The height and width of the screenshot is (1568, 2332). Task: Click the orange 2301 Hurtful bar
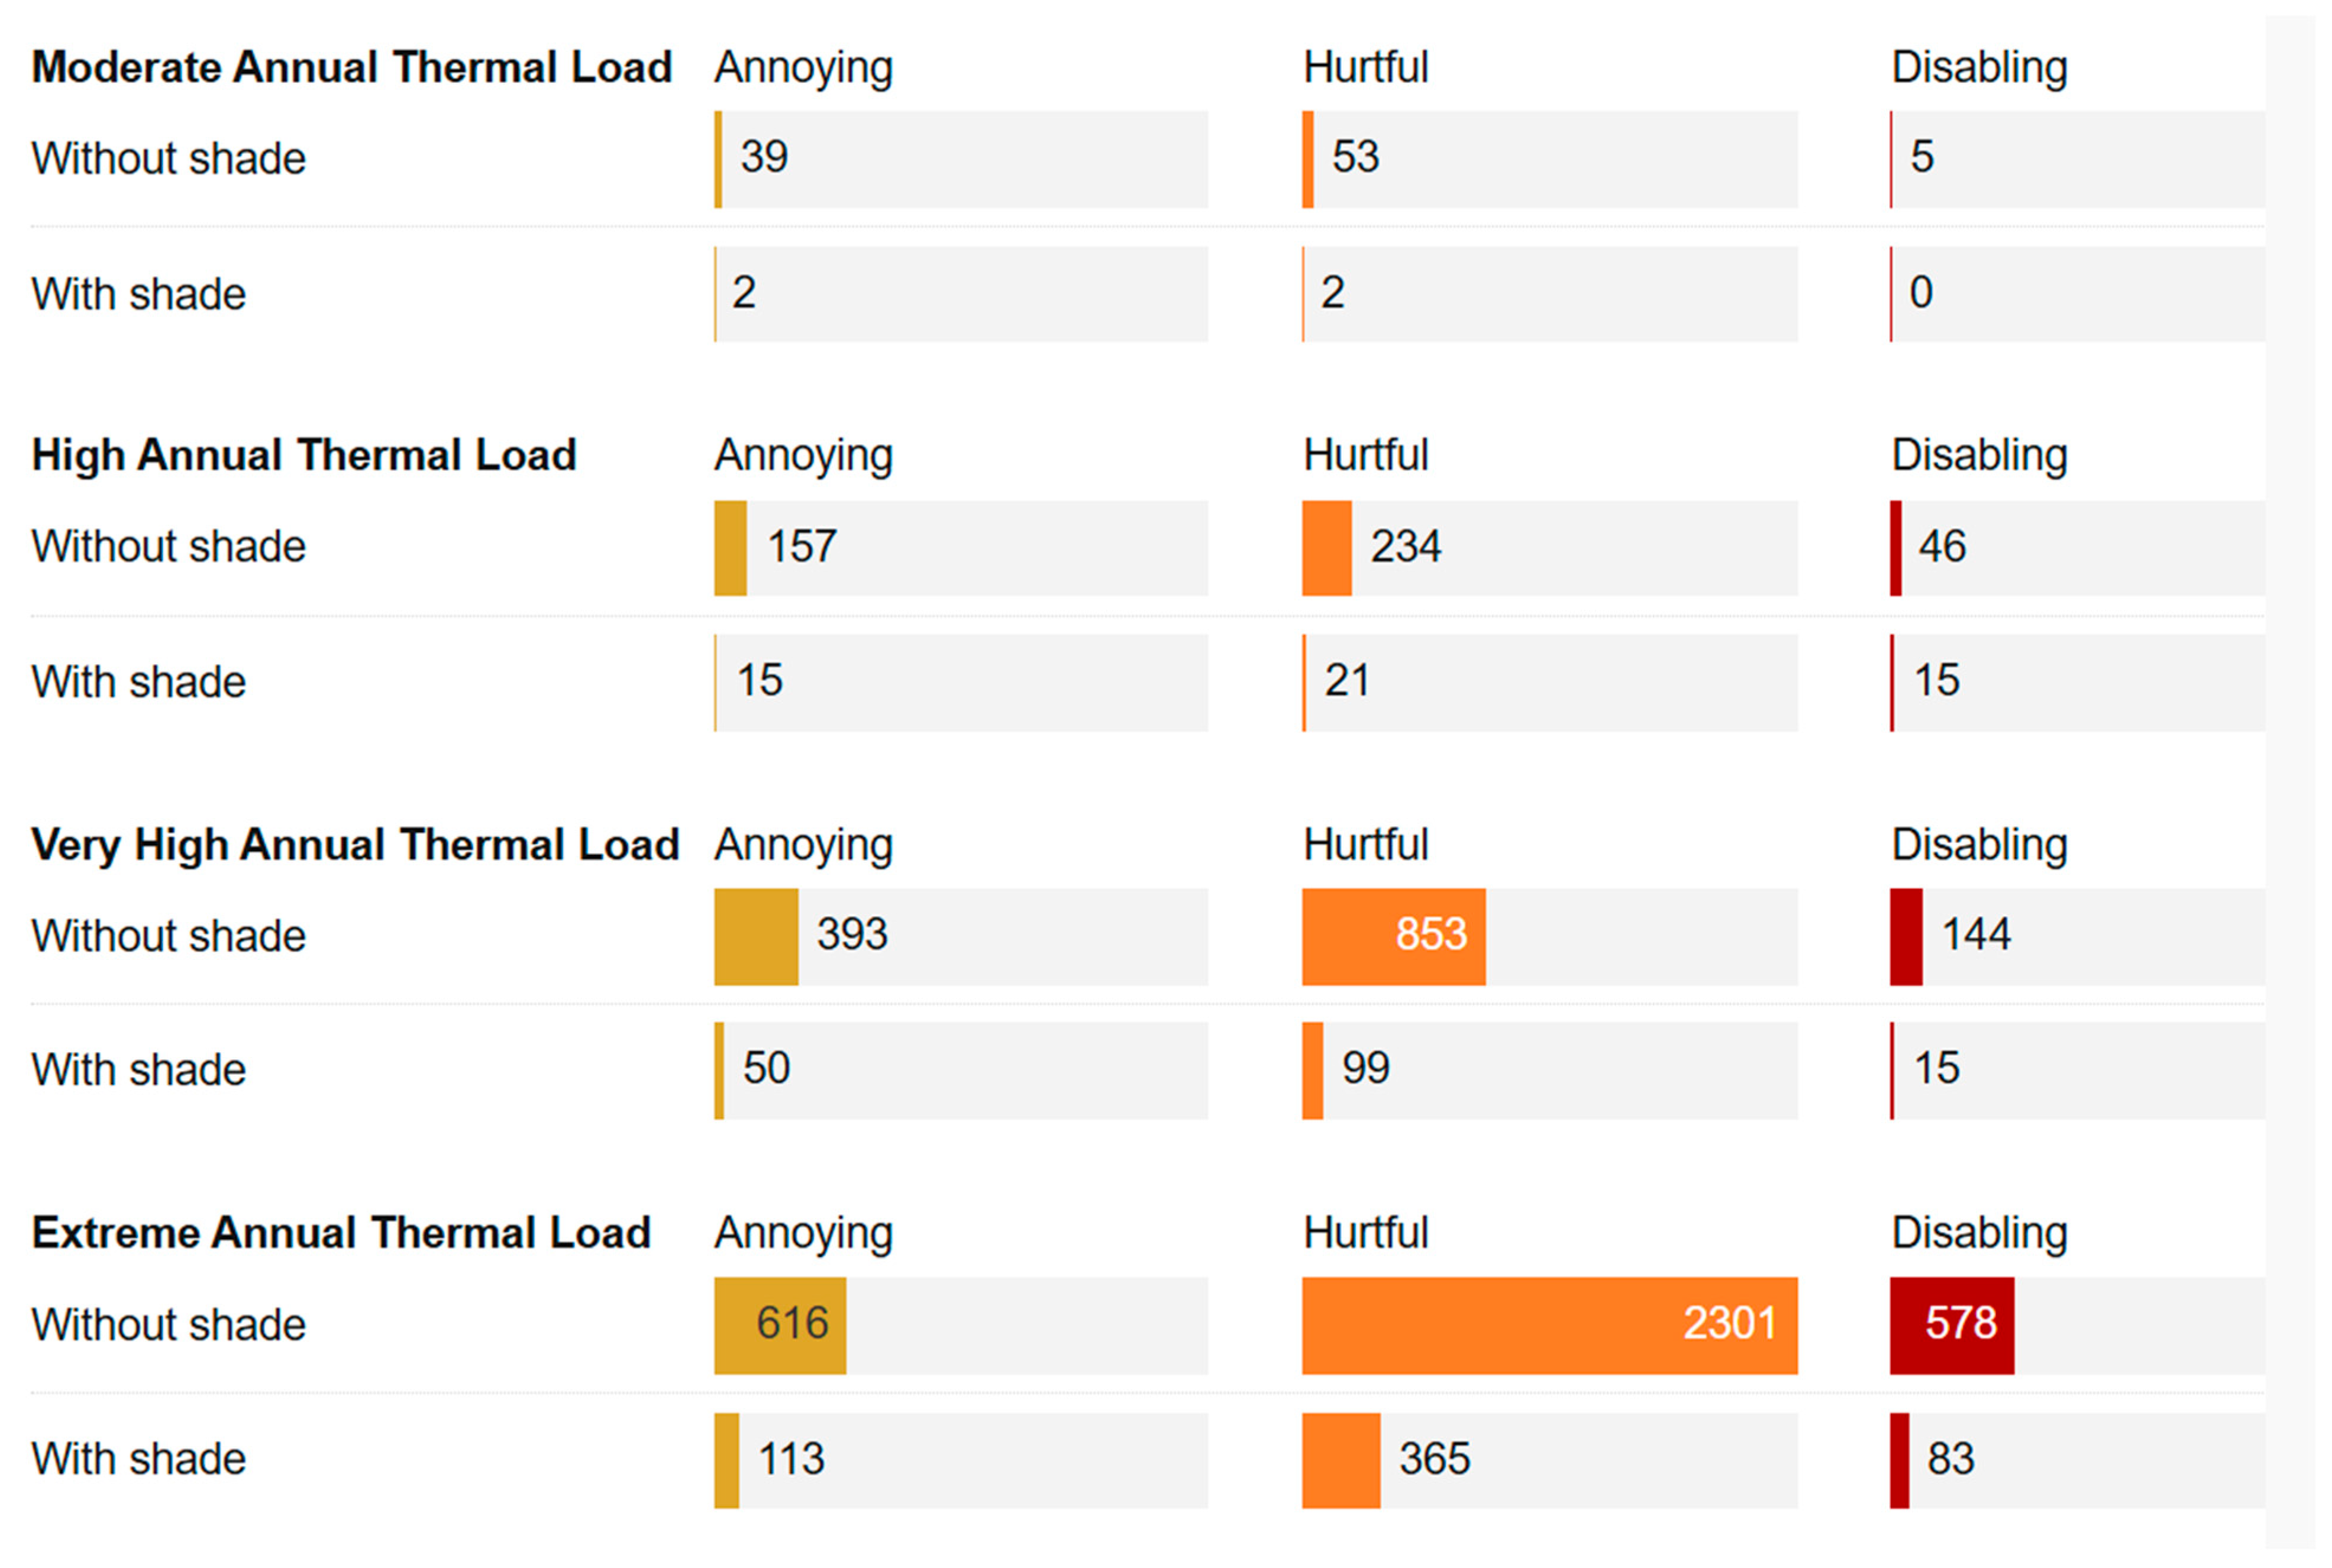pyautogui.click(x=1548, y=1325)
